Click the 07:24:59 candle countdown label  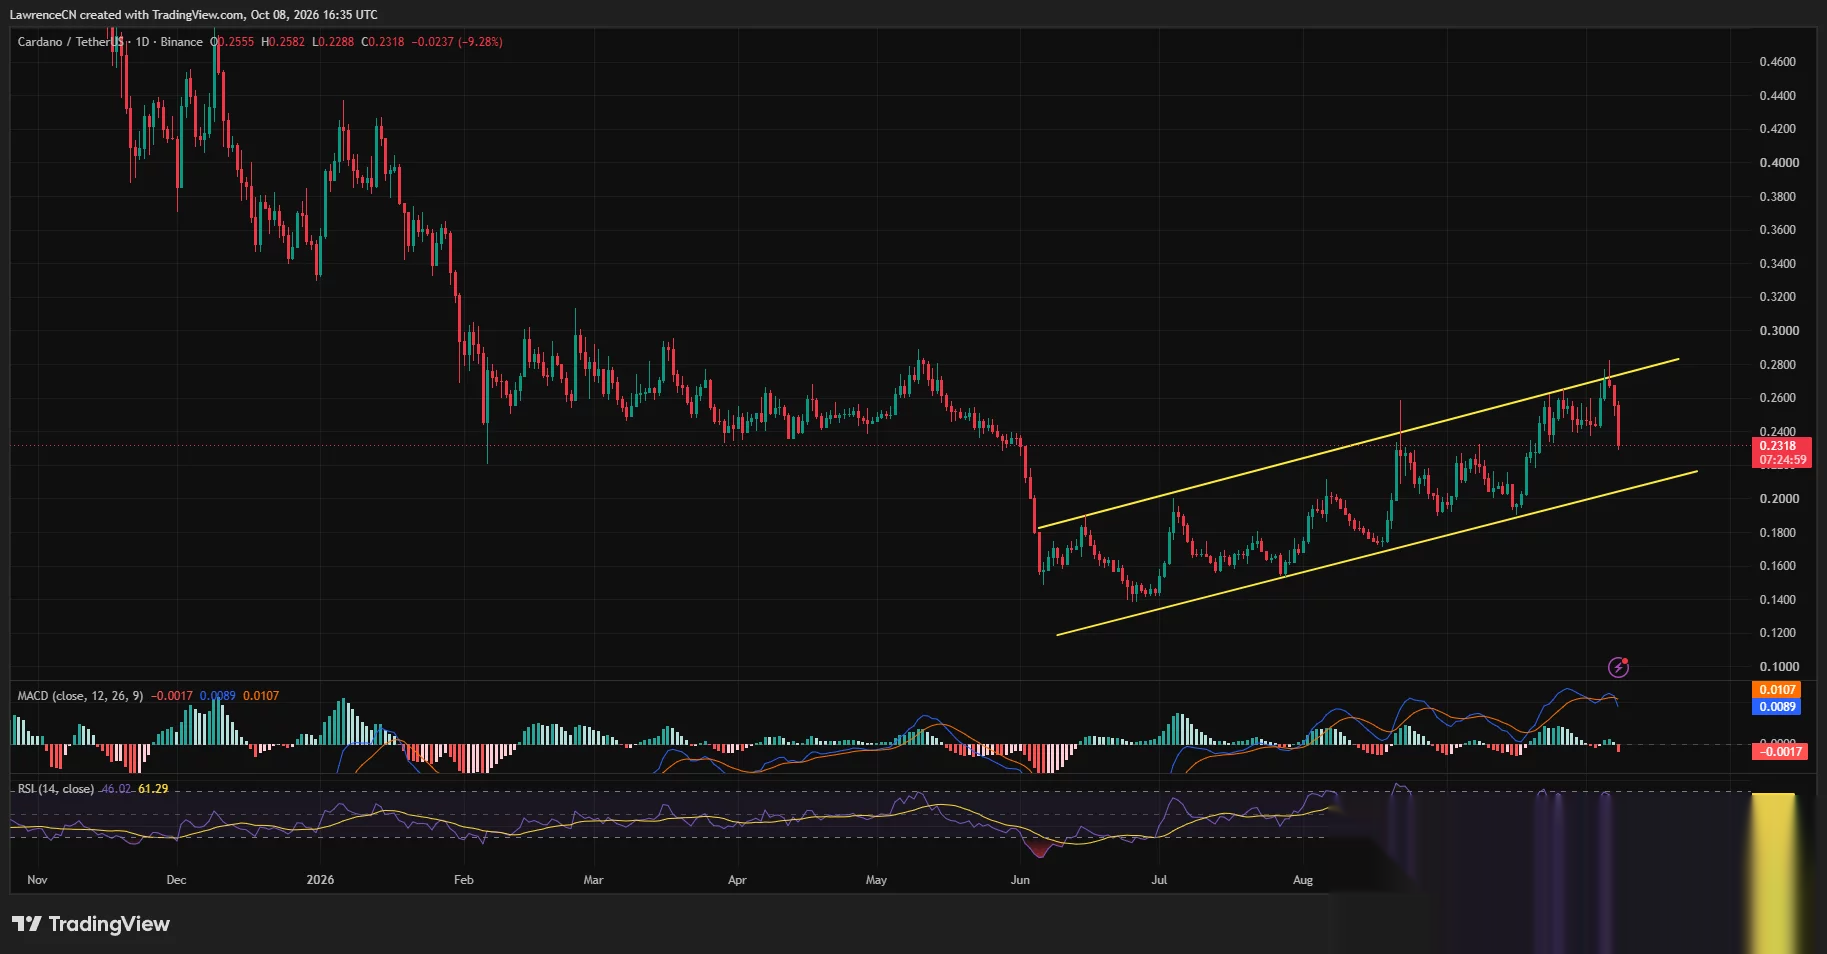1782,460
